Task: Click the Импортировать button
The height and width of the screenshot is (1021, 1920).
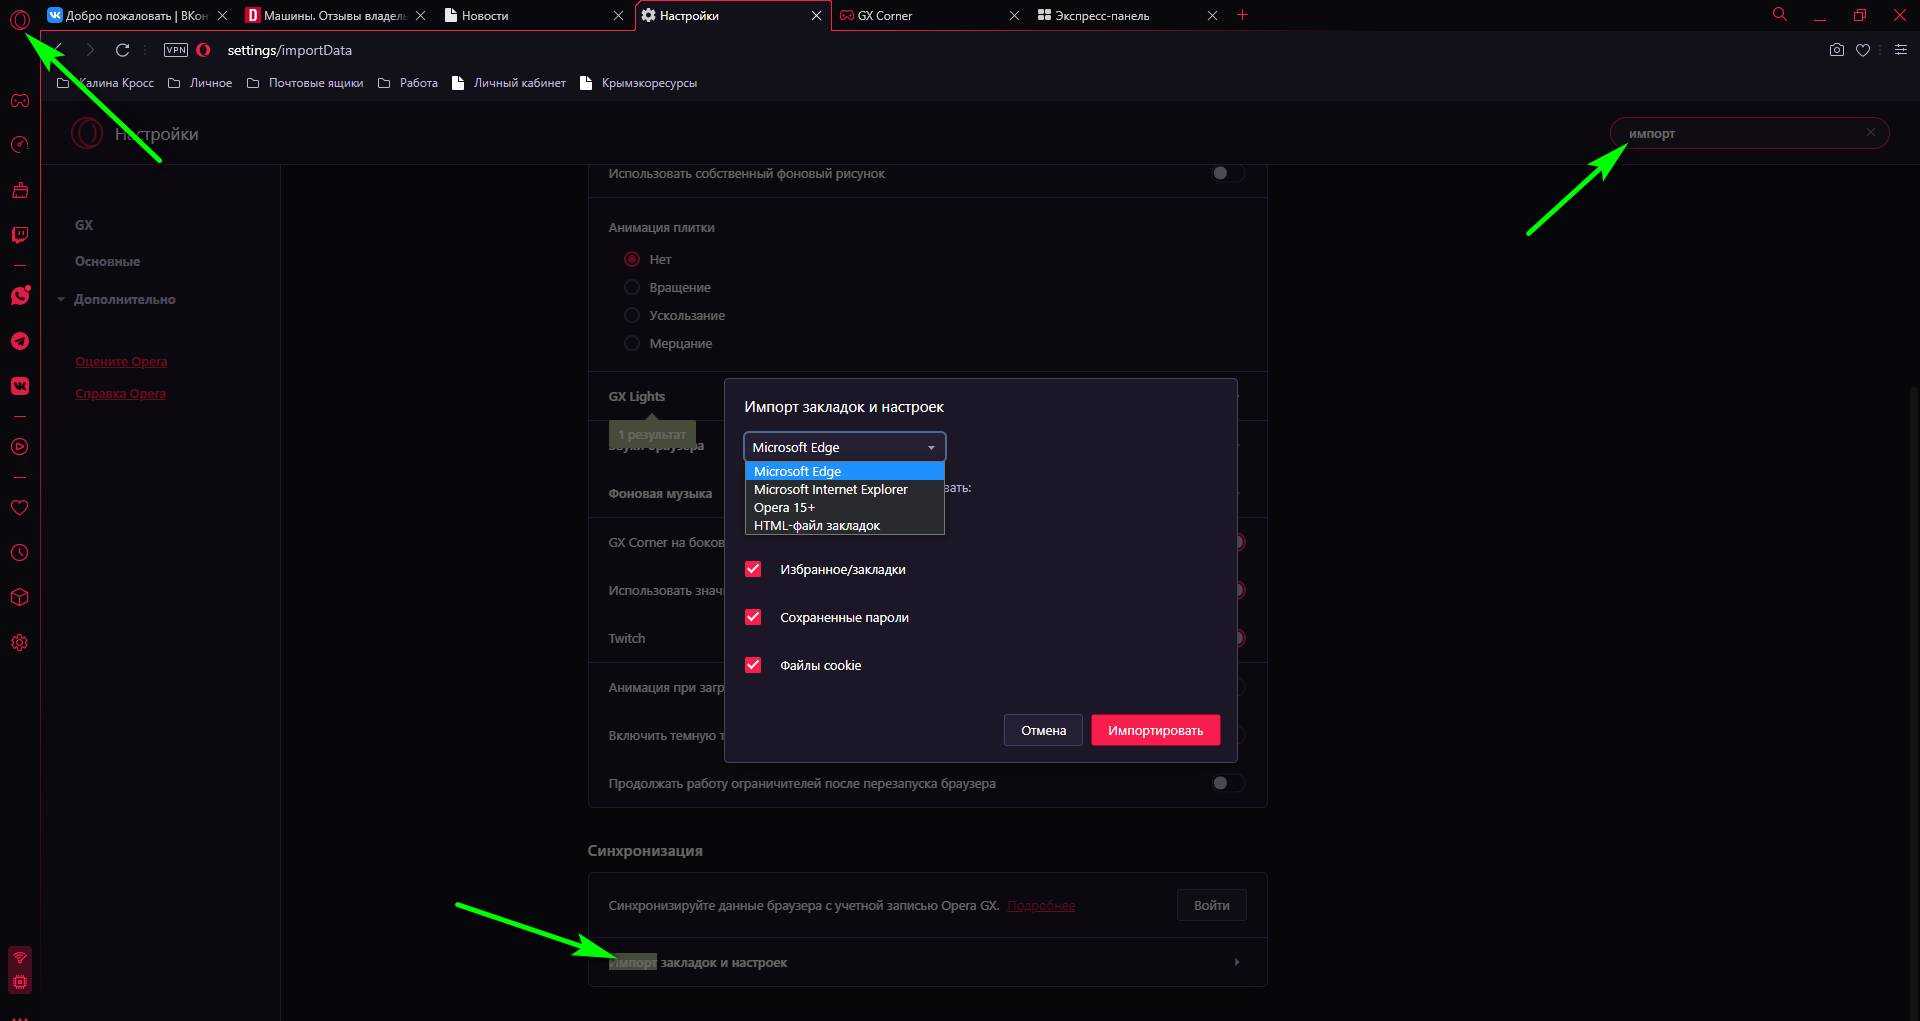Action: (x=1155, y=730)
